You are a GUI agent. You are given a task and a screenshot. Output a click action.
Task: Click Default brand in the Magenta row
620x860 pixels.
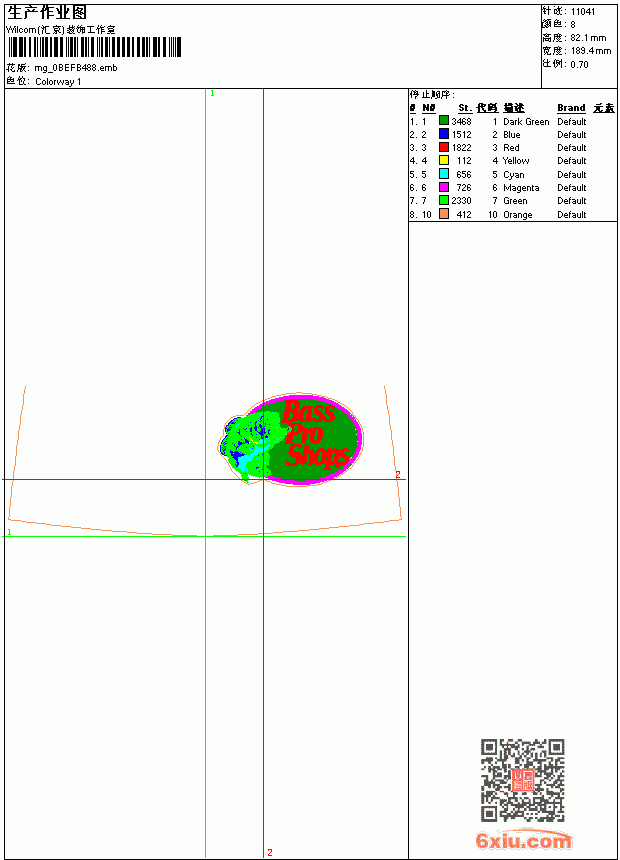[x=572, y=188]
